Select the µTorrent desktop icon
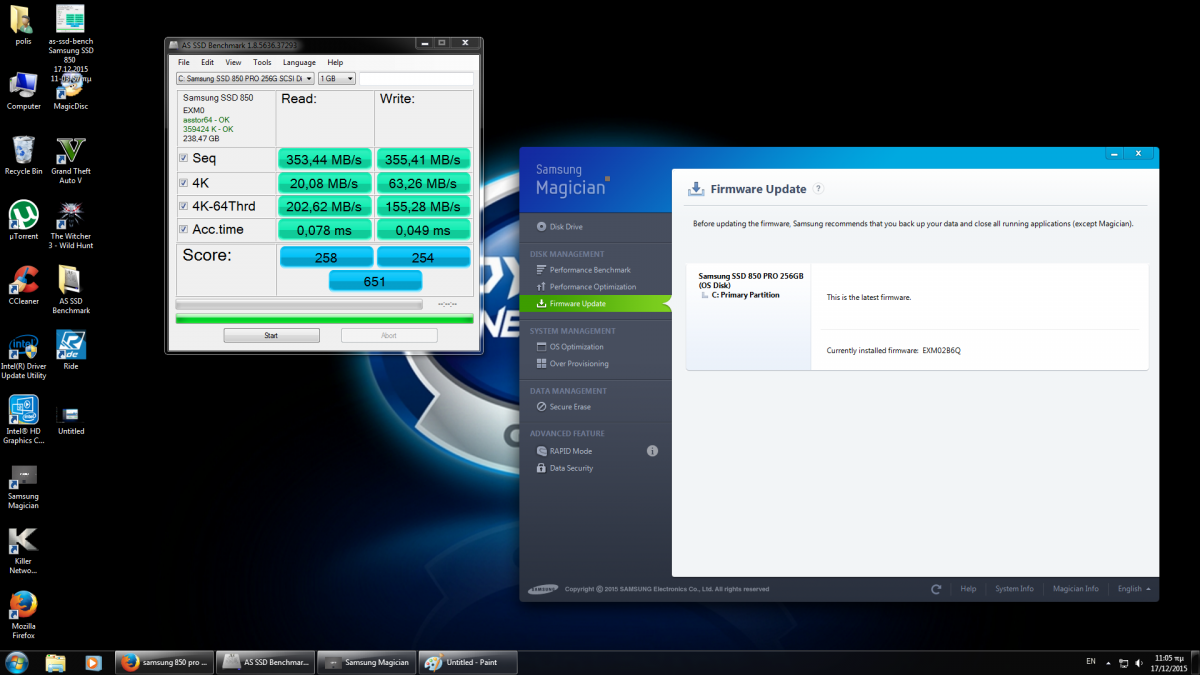 click(23, 221)
